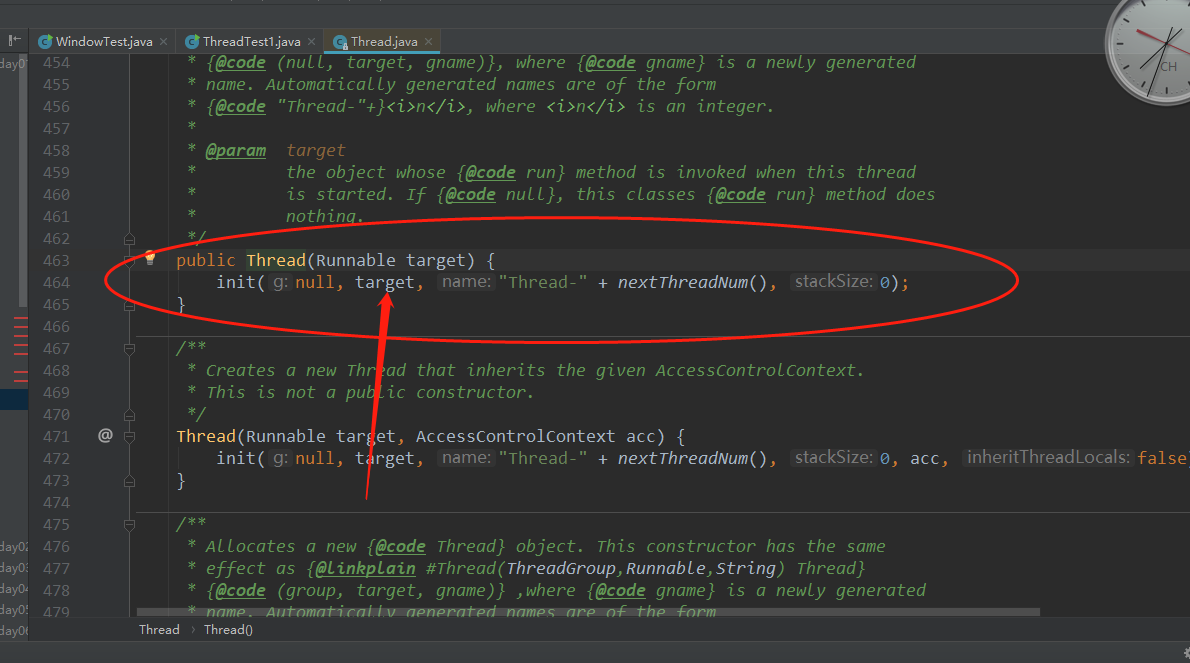Click the 'inheritThreadLocals:' hint on line 472
The height and width of the screenshot is (663, 1190).
click(1048, 457)
